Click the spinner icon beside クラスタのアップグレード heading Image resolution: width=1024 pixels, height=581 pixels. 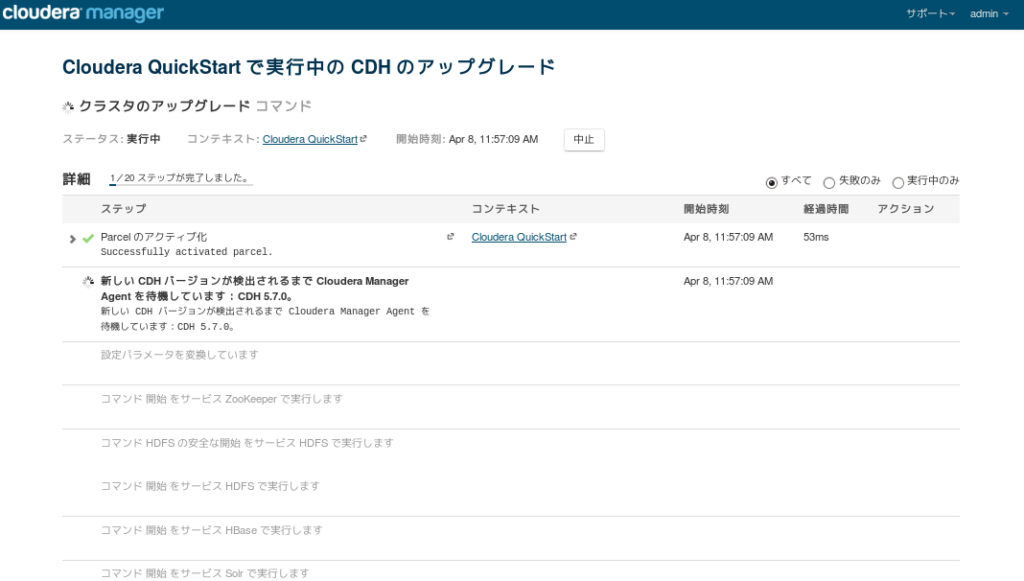pos(68,106)
